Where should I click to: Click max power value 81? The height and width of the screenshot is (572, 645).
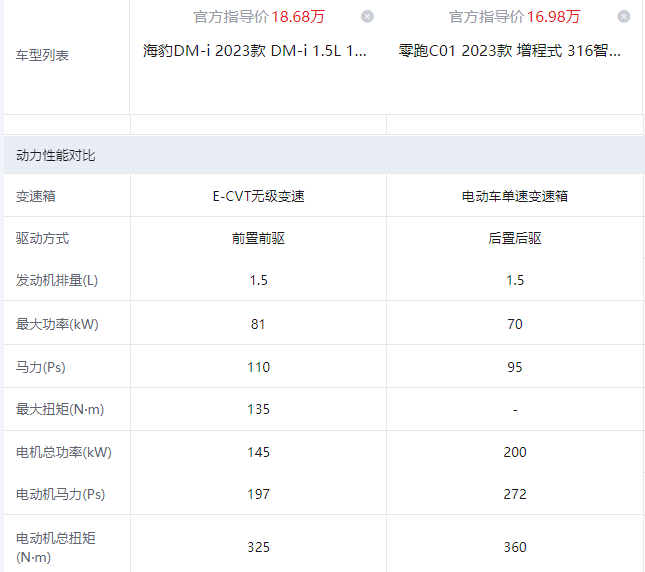pos(258,324)
